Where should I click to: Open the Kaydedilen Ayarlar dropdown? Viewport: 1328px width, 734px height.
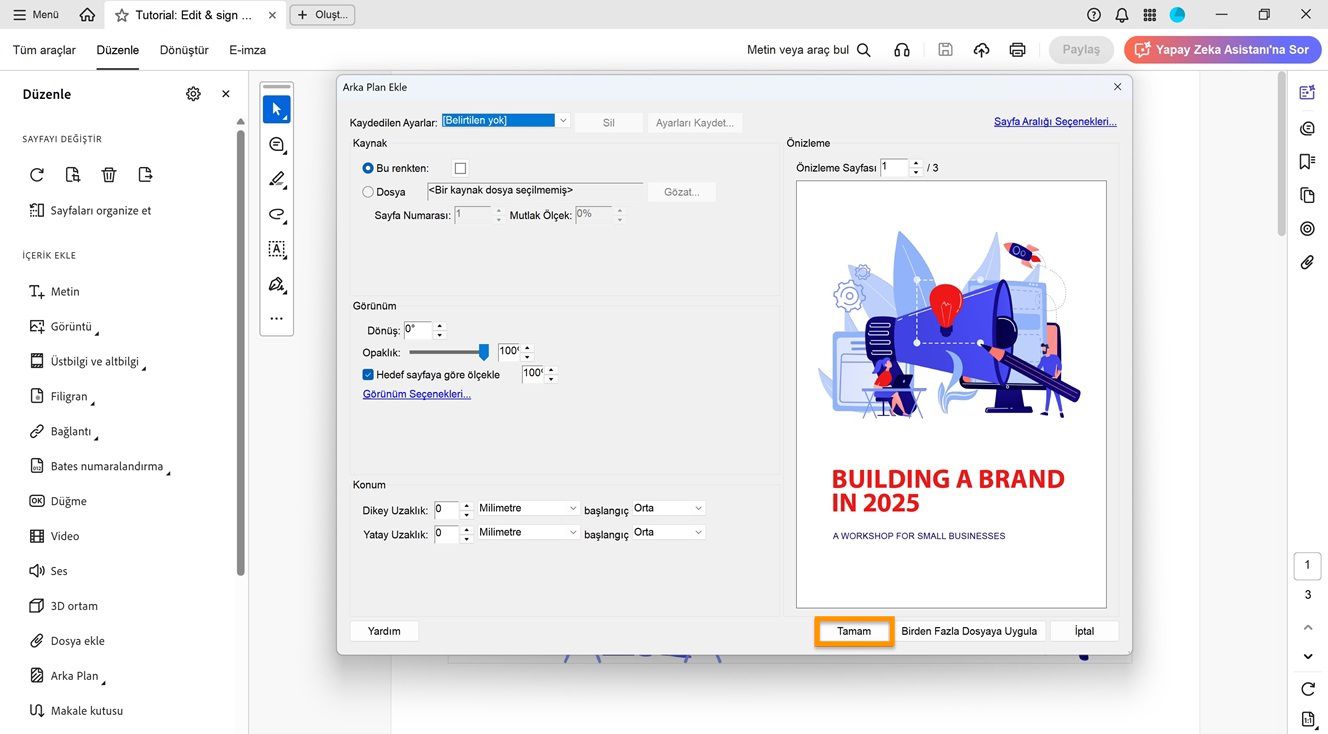pyautogui.click(x=506, y=121)
